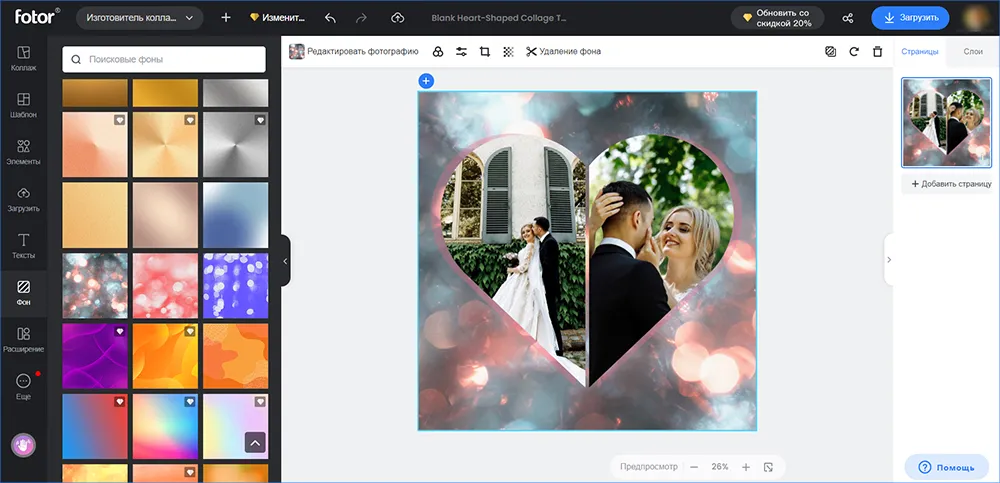Open the Шаблон sidebar tab
Screen dimensions: 1000x483
click(24, 105)
